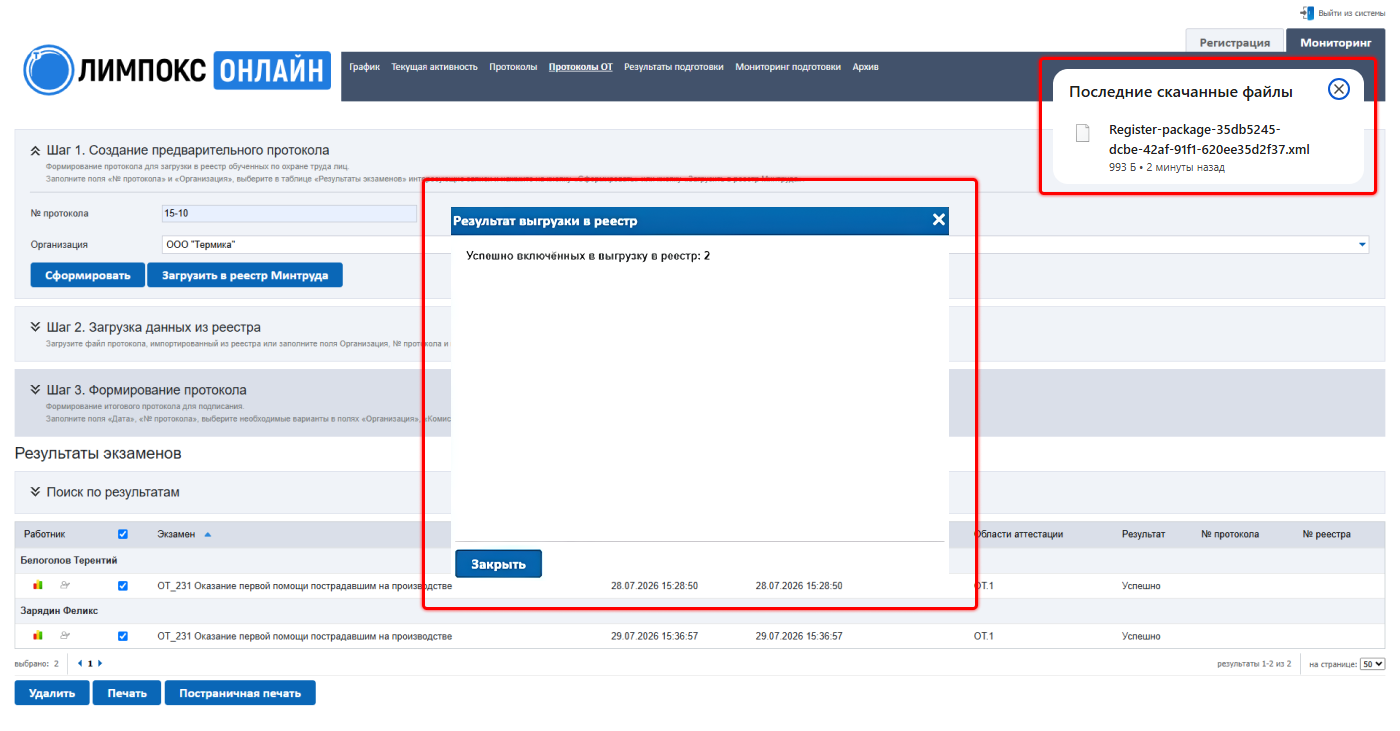Change results per page dropdown

tap(1373, 663)
